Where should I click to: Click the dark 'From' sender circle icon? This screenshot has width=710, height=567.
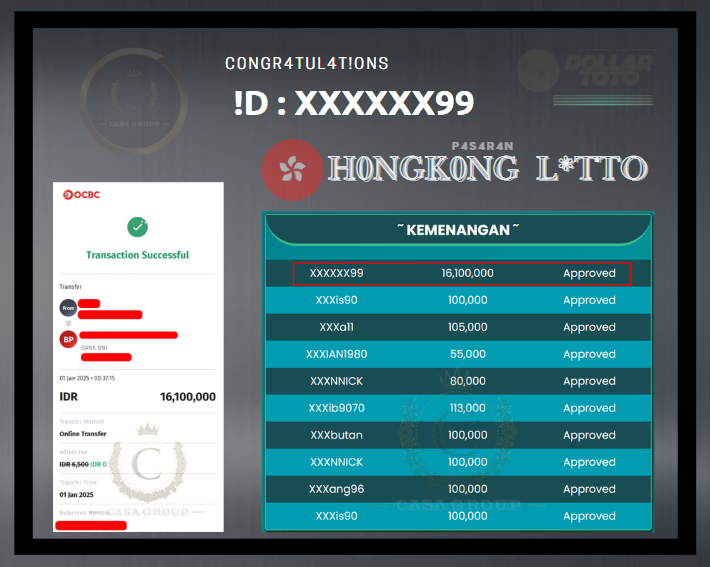coord(68,308)
